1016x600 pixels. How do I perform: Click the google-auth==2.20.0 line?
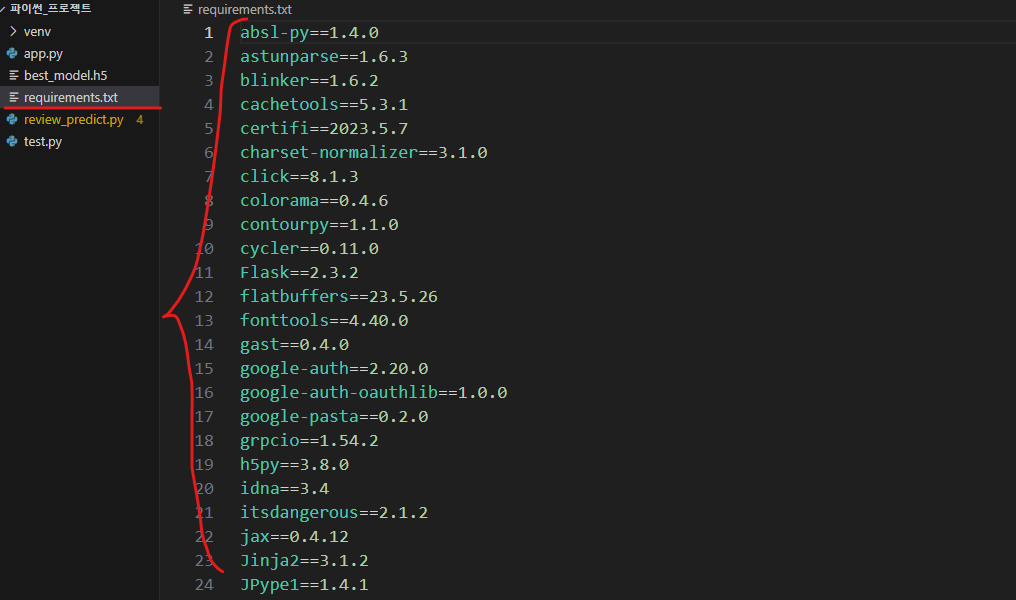[334, 368]
